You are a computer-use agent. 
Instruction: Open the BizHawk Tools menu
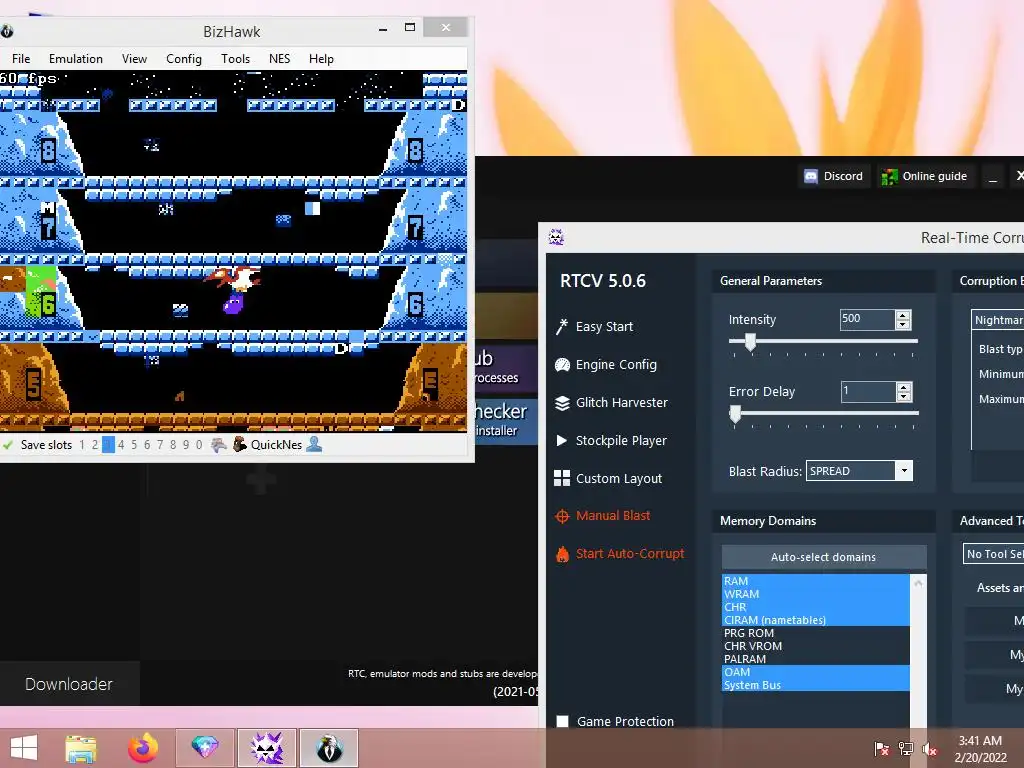[235, 59]
